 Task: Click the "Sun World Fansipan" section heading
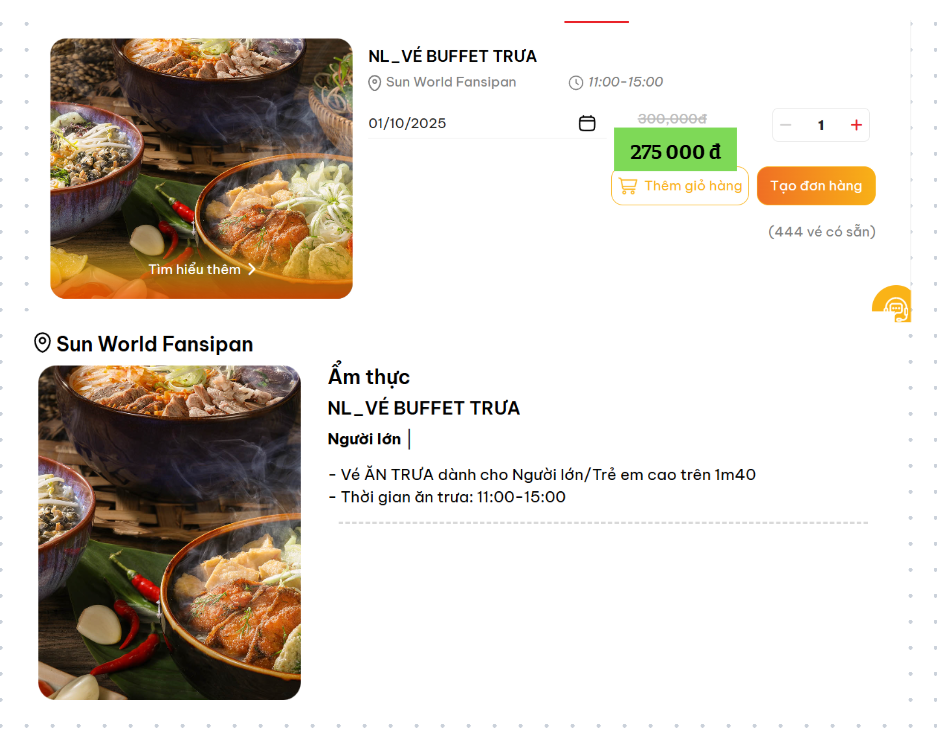point(154,344)
